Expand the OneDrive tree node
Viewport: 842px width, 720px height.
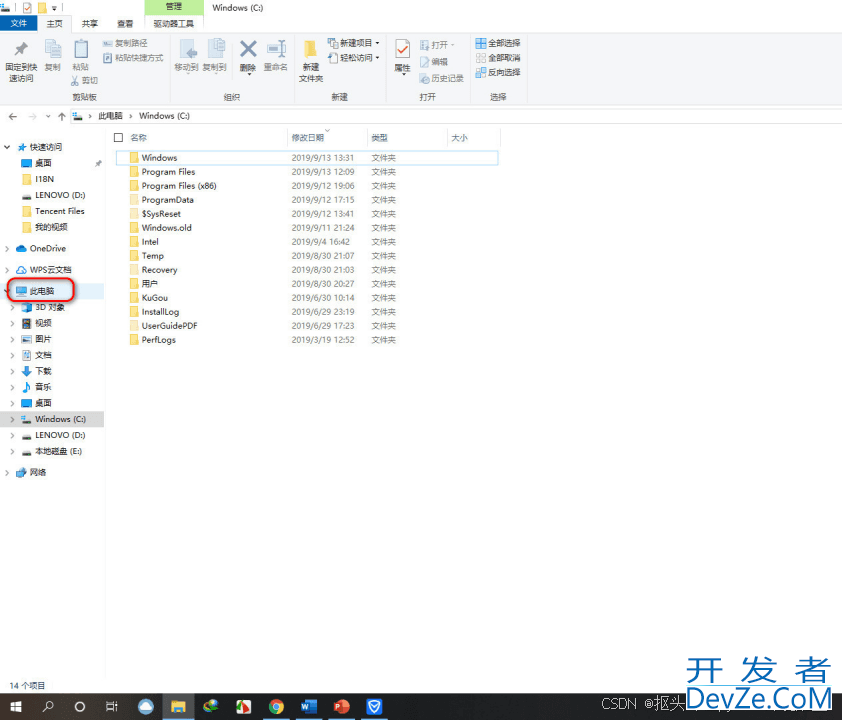pyautogui.click(x=7, y=249)
